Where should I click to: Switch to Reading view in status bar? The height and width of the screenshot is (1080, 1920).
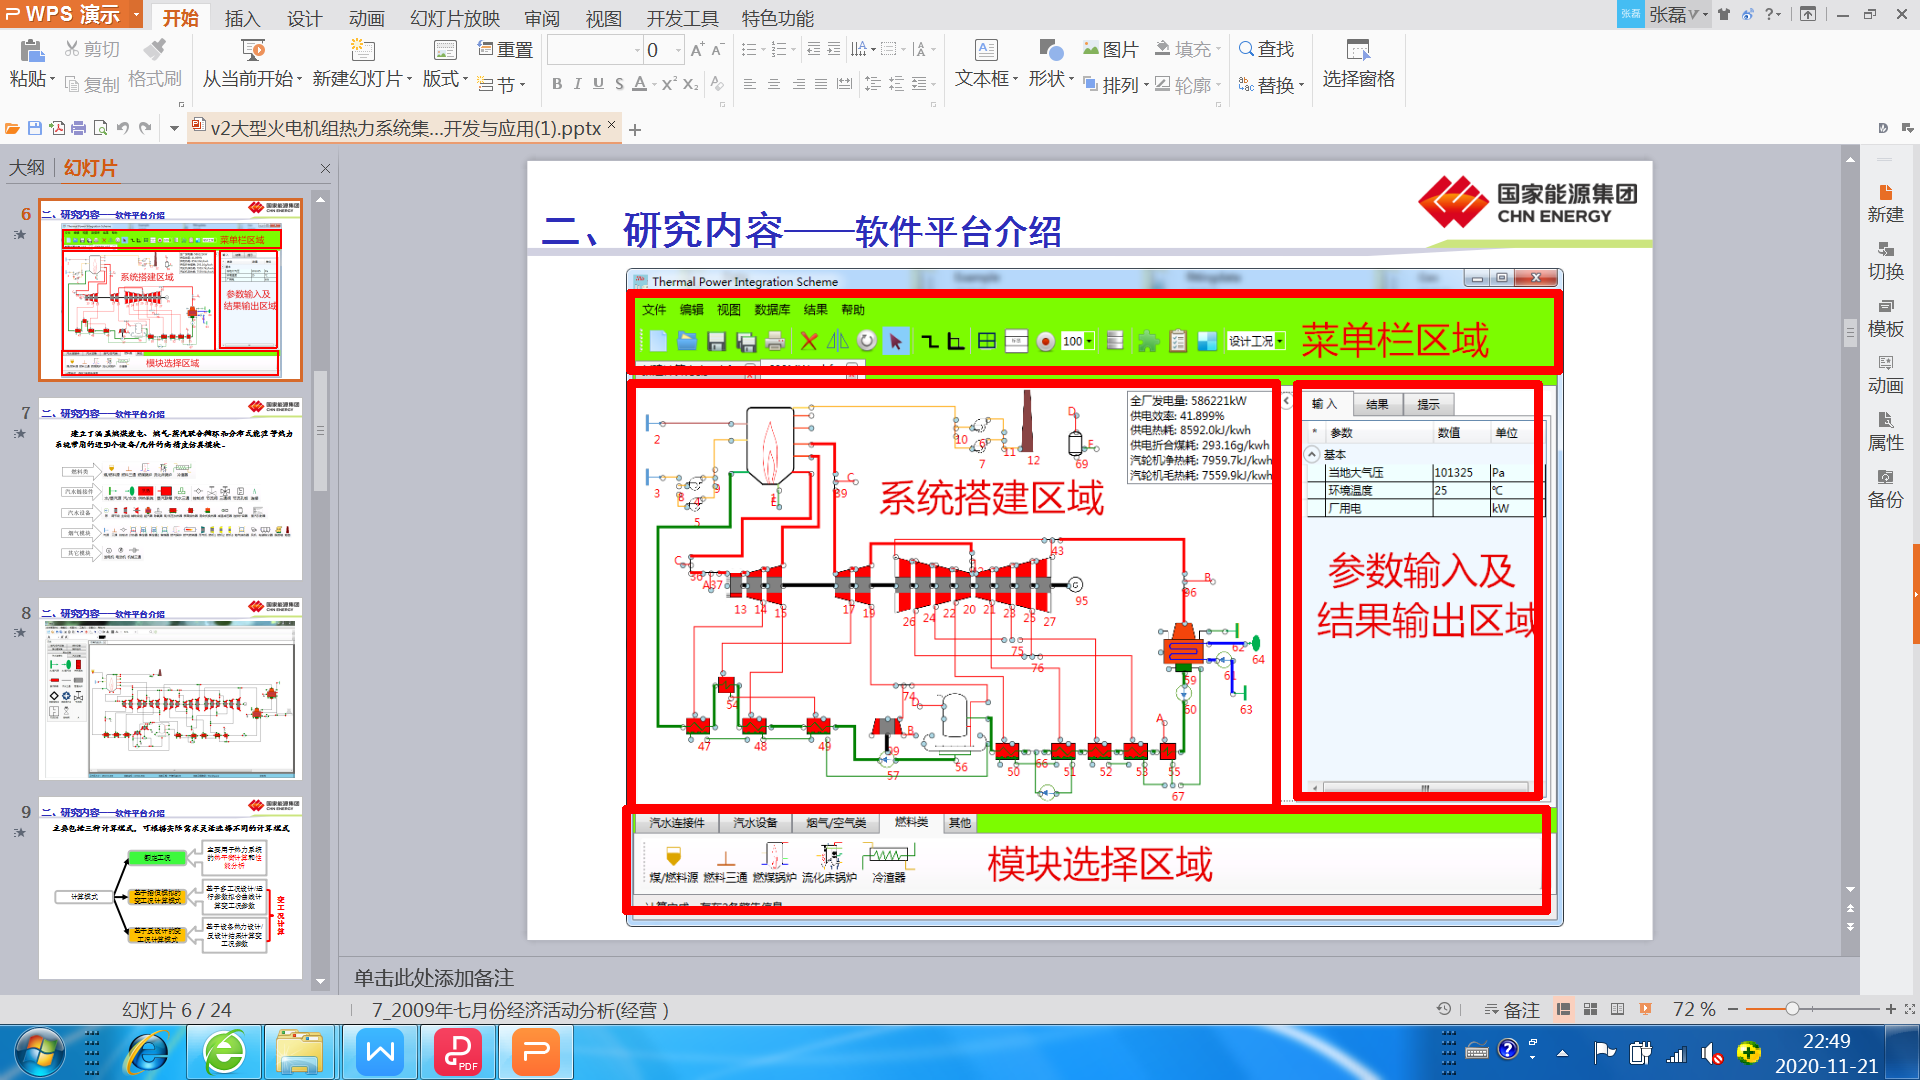pyautogui.click(x=1618, y=1009)
